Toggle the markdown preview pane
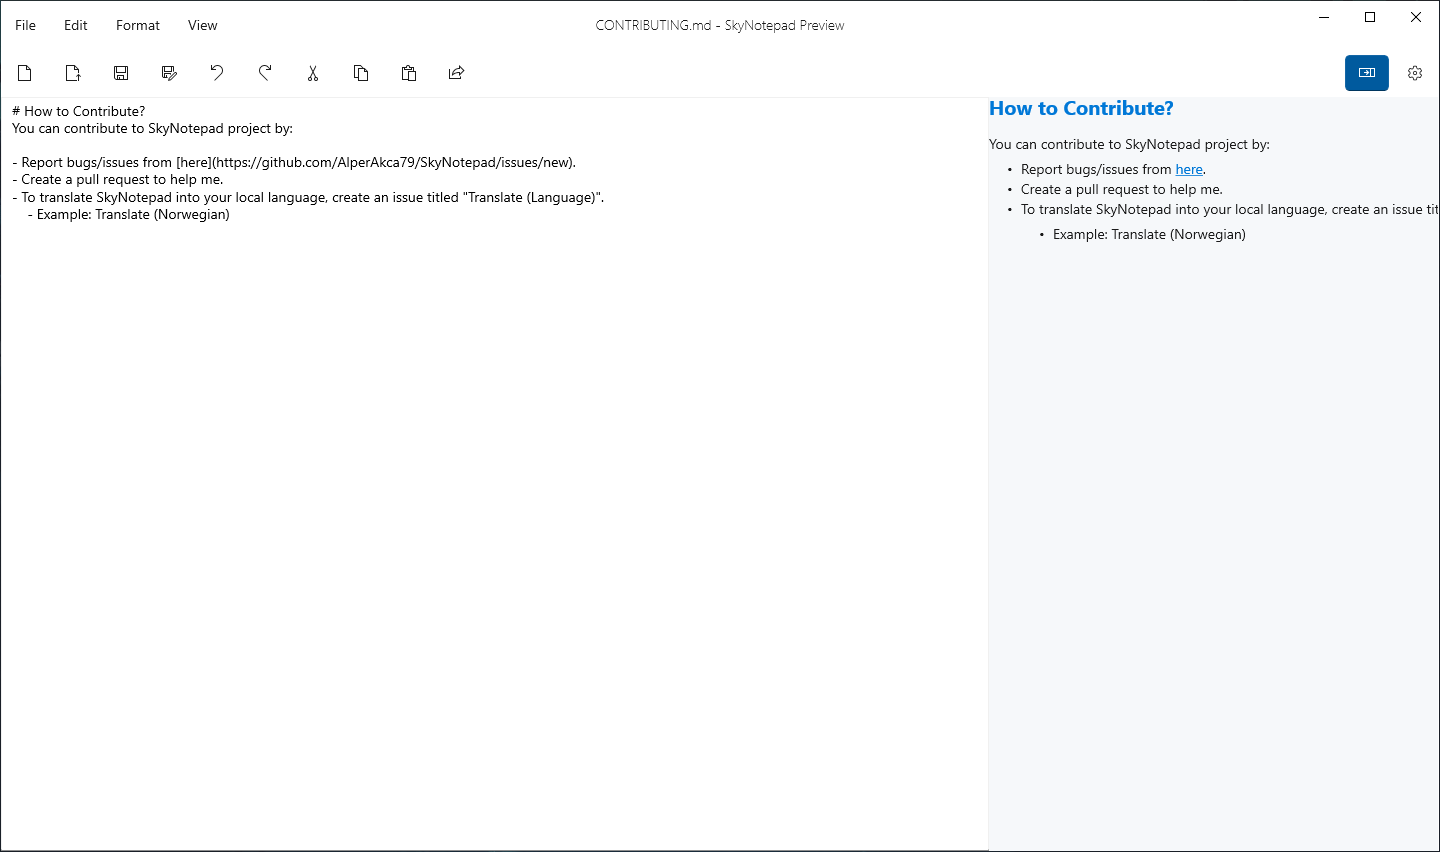The image size is (1440, 852). pyautogui.click(x=1367, y=73)
